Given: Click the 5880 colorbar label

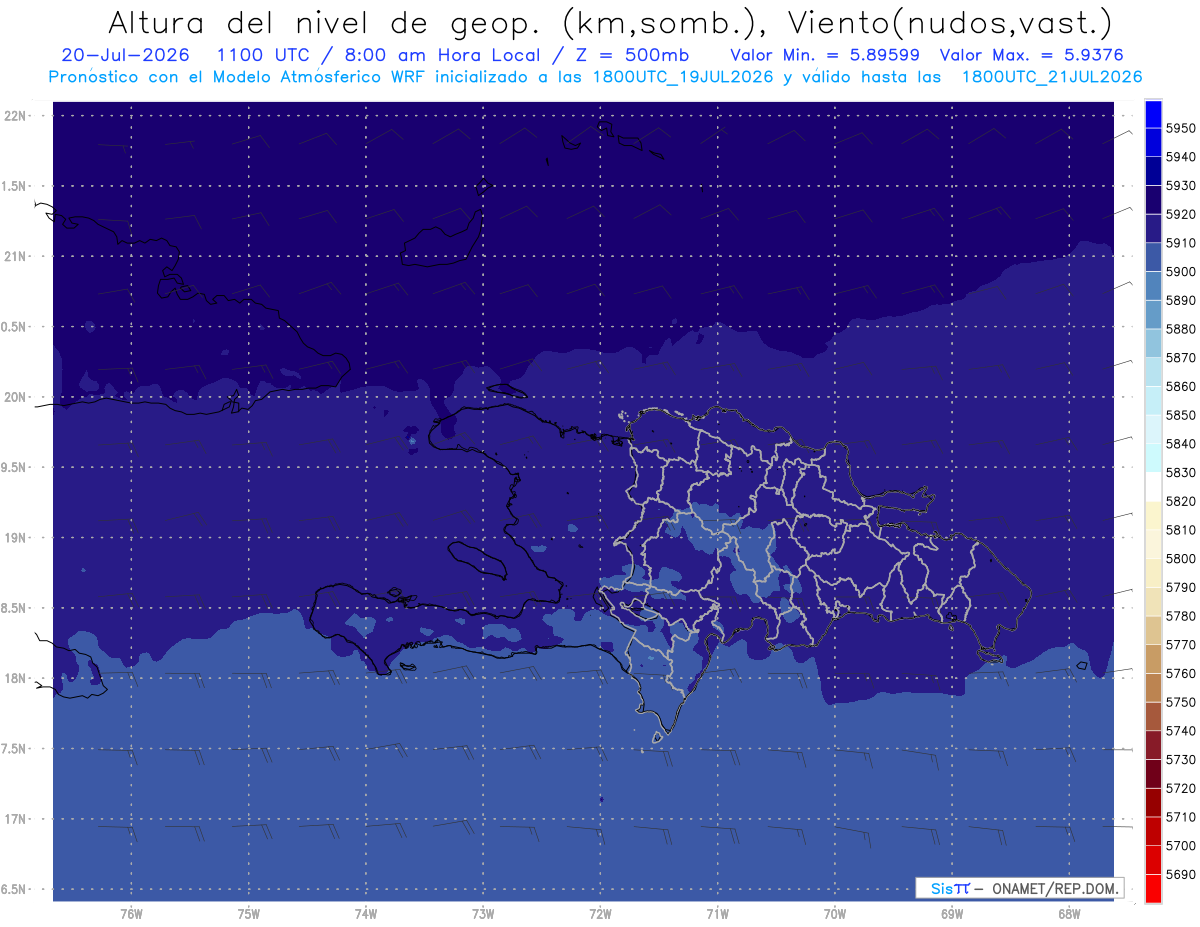Looking at the screenshot, I should (1181, 329).
